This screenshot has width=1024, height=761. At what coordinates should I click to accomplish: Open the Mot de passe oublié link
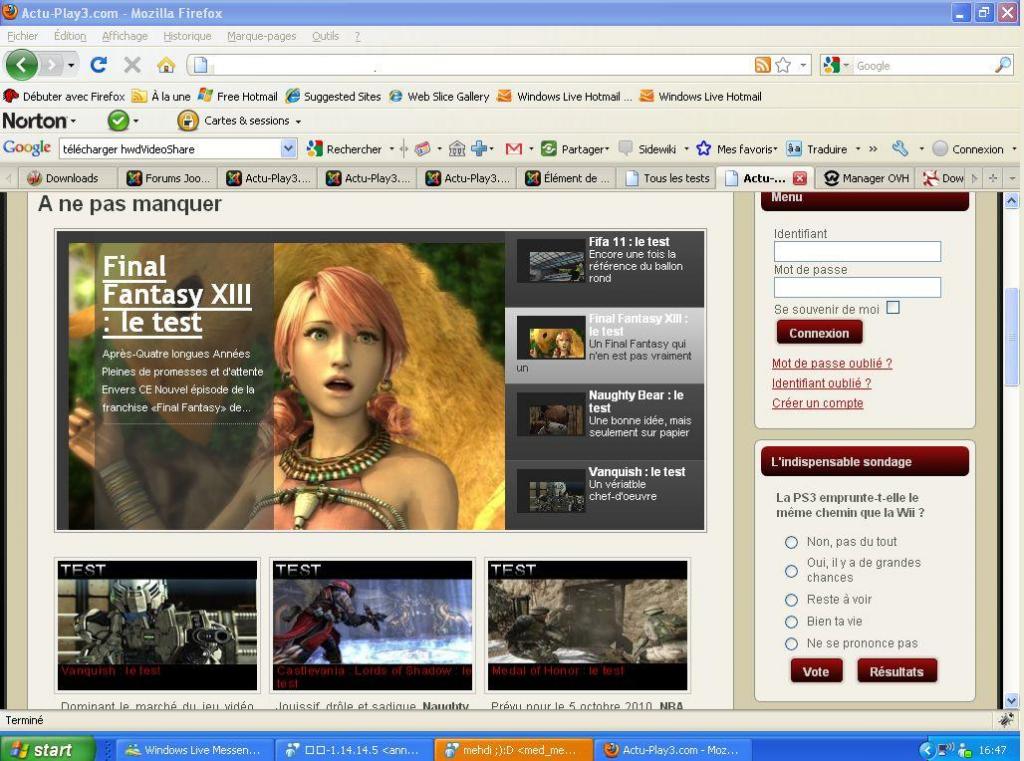tap(831, 363)
